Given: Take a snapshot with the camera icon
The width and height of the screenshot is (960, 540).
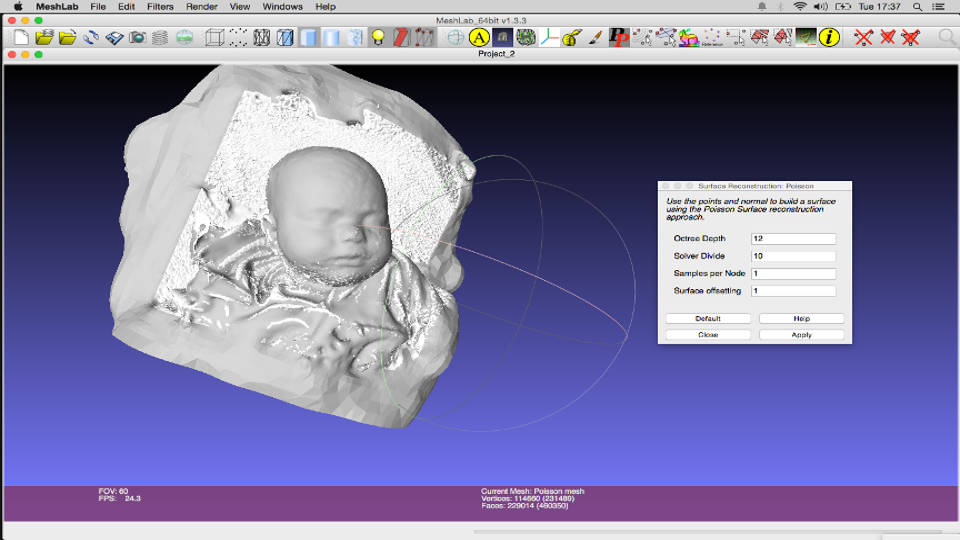Looking at the screenshot, I should (x=137, y=38).
